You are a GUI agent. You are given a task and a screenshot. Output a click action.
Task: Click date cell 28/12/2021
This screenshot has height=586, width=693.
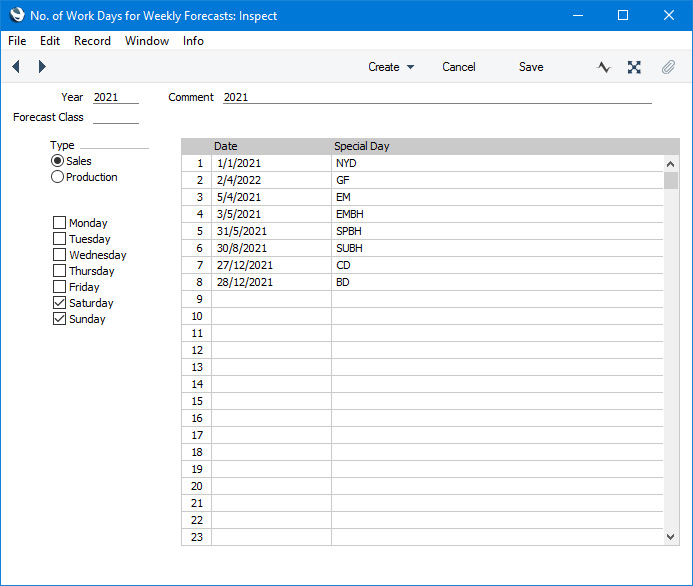(271, 282)
